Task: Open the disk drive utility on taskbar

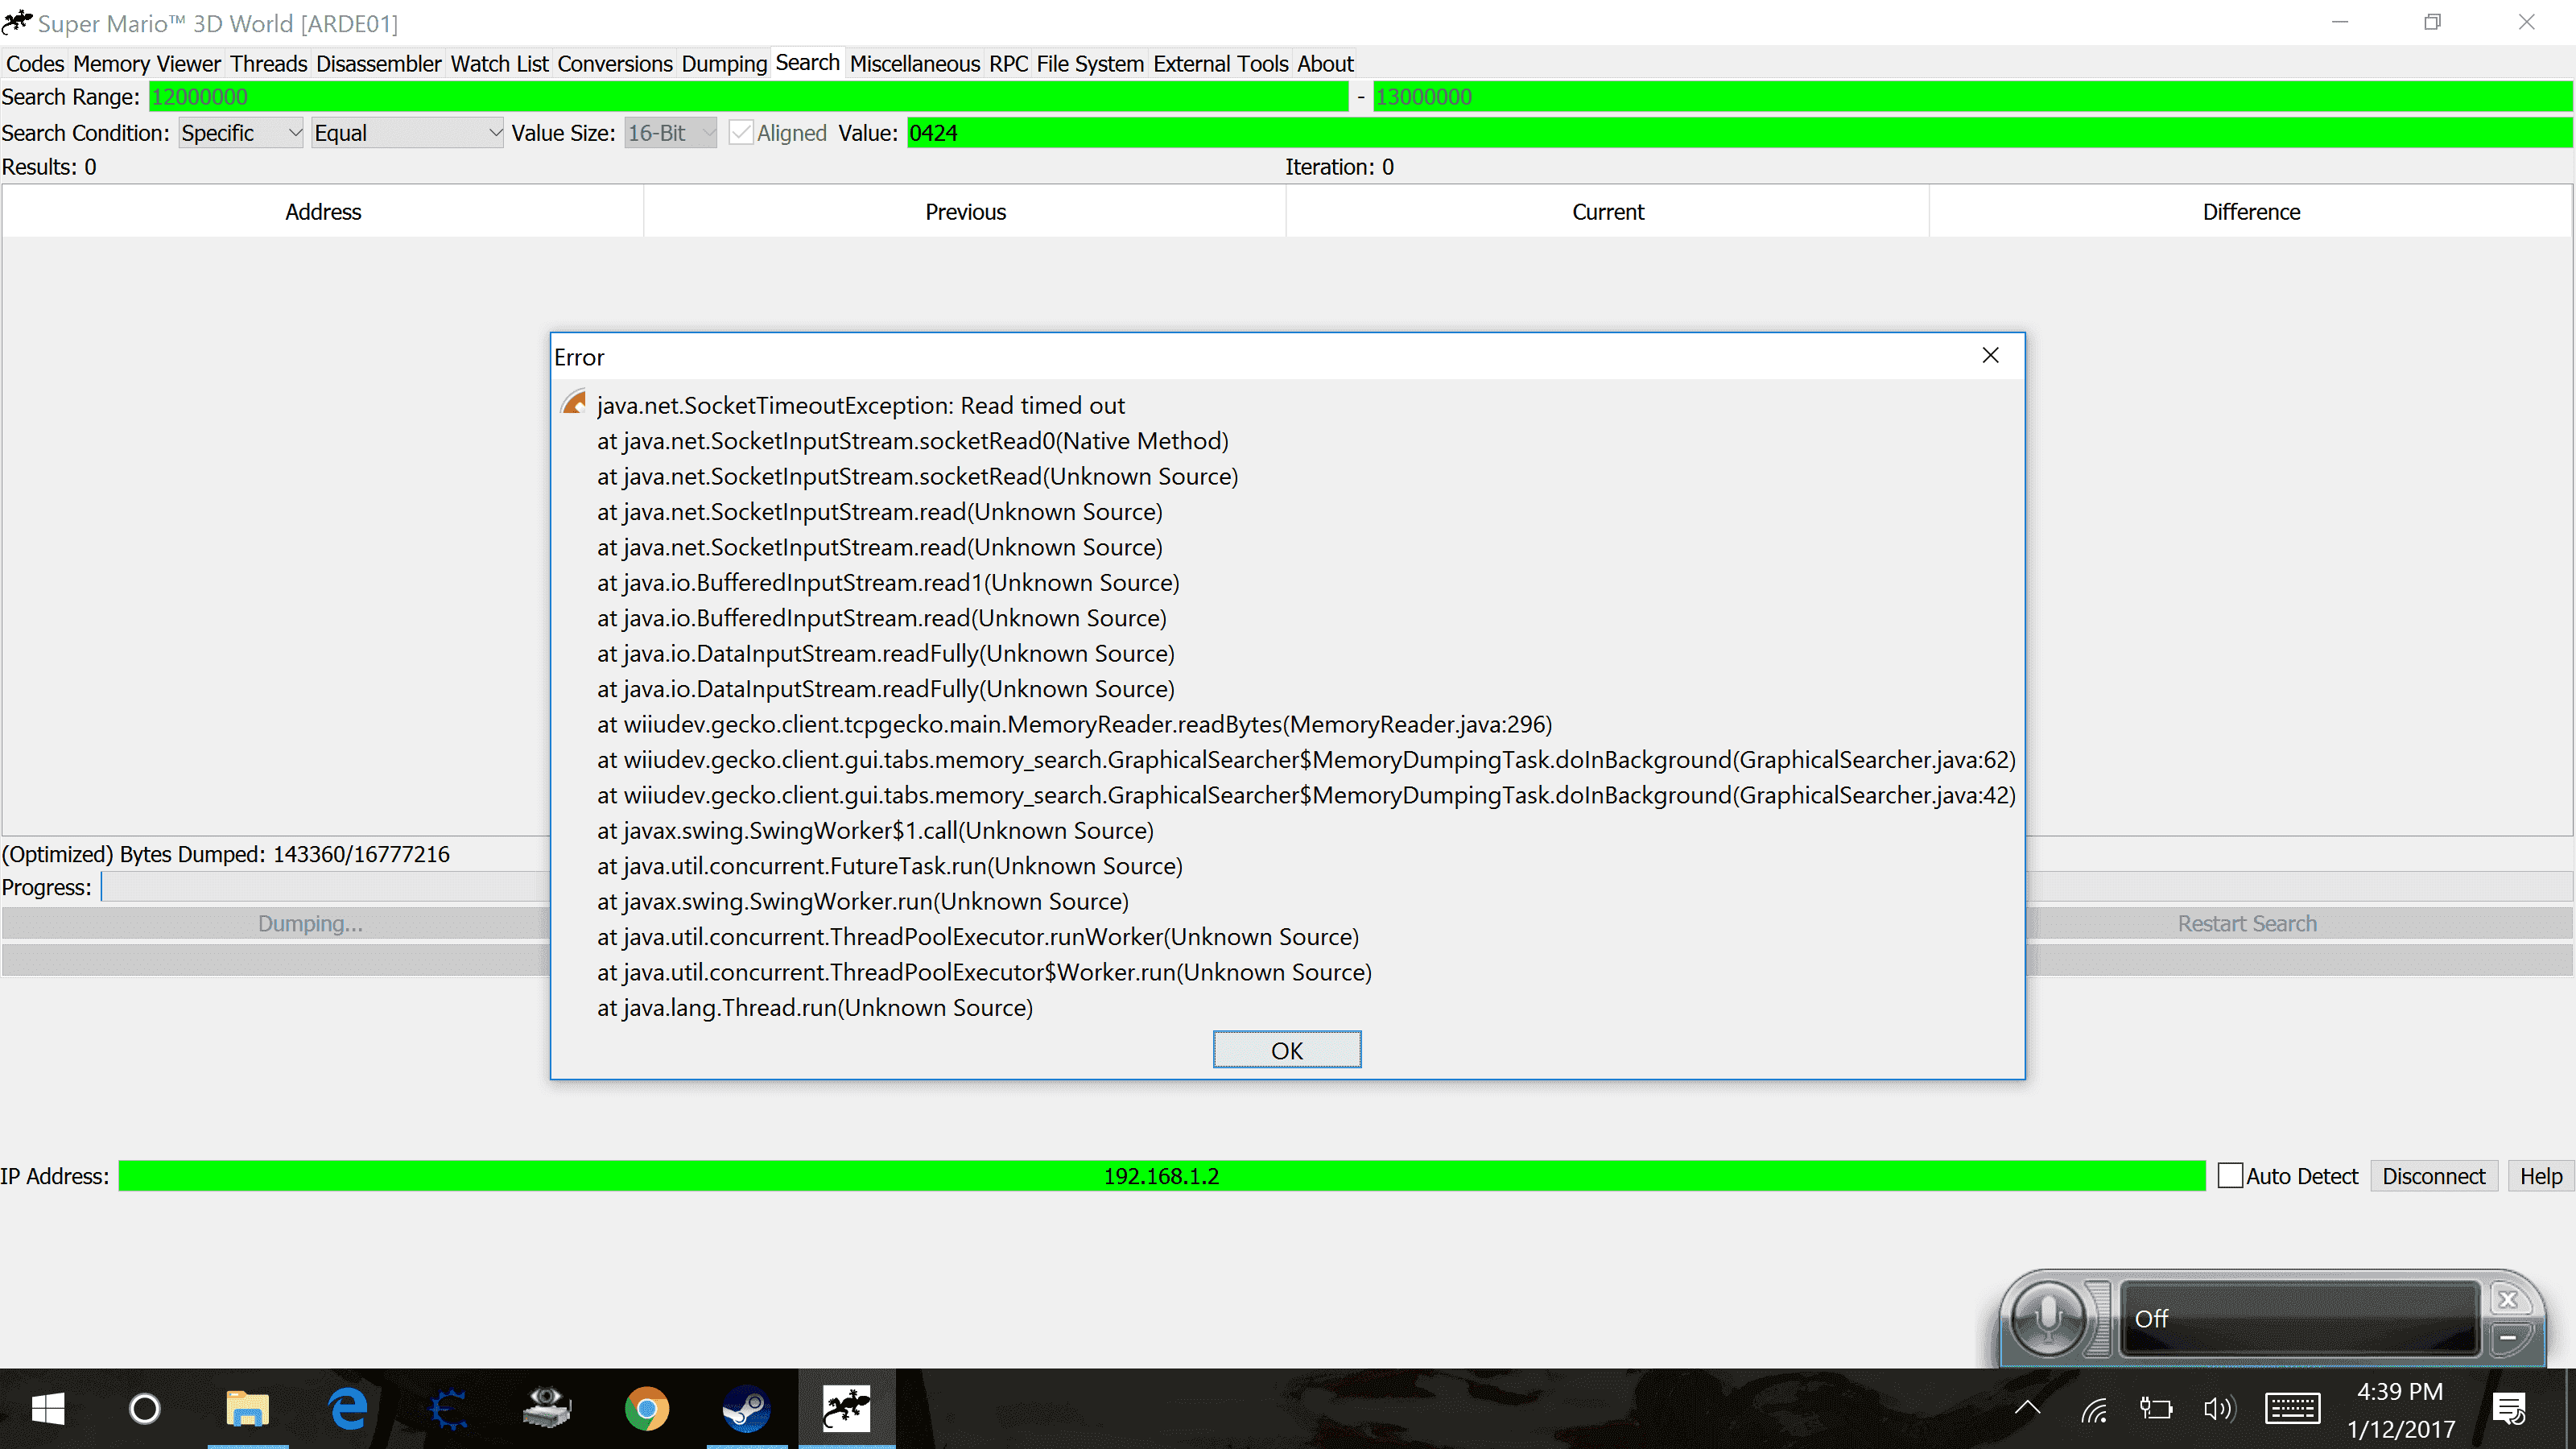Action: click(x=547, y=1409)
